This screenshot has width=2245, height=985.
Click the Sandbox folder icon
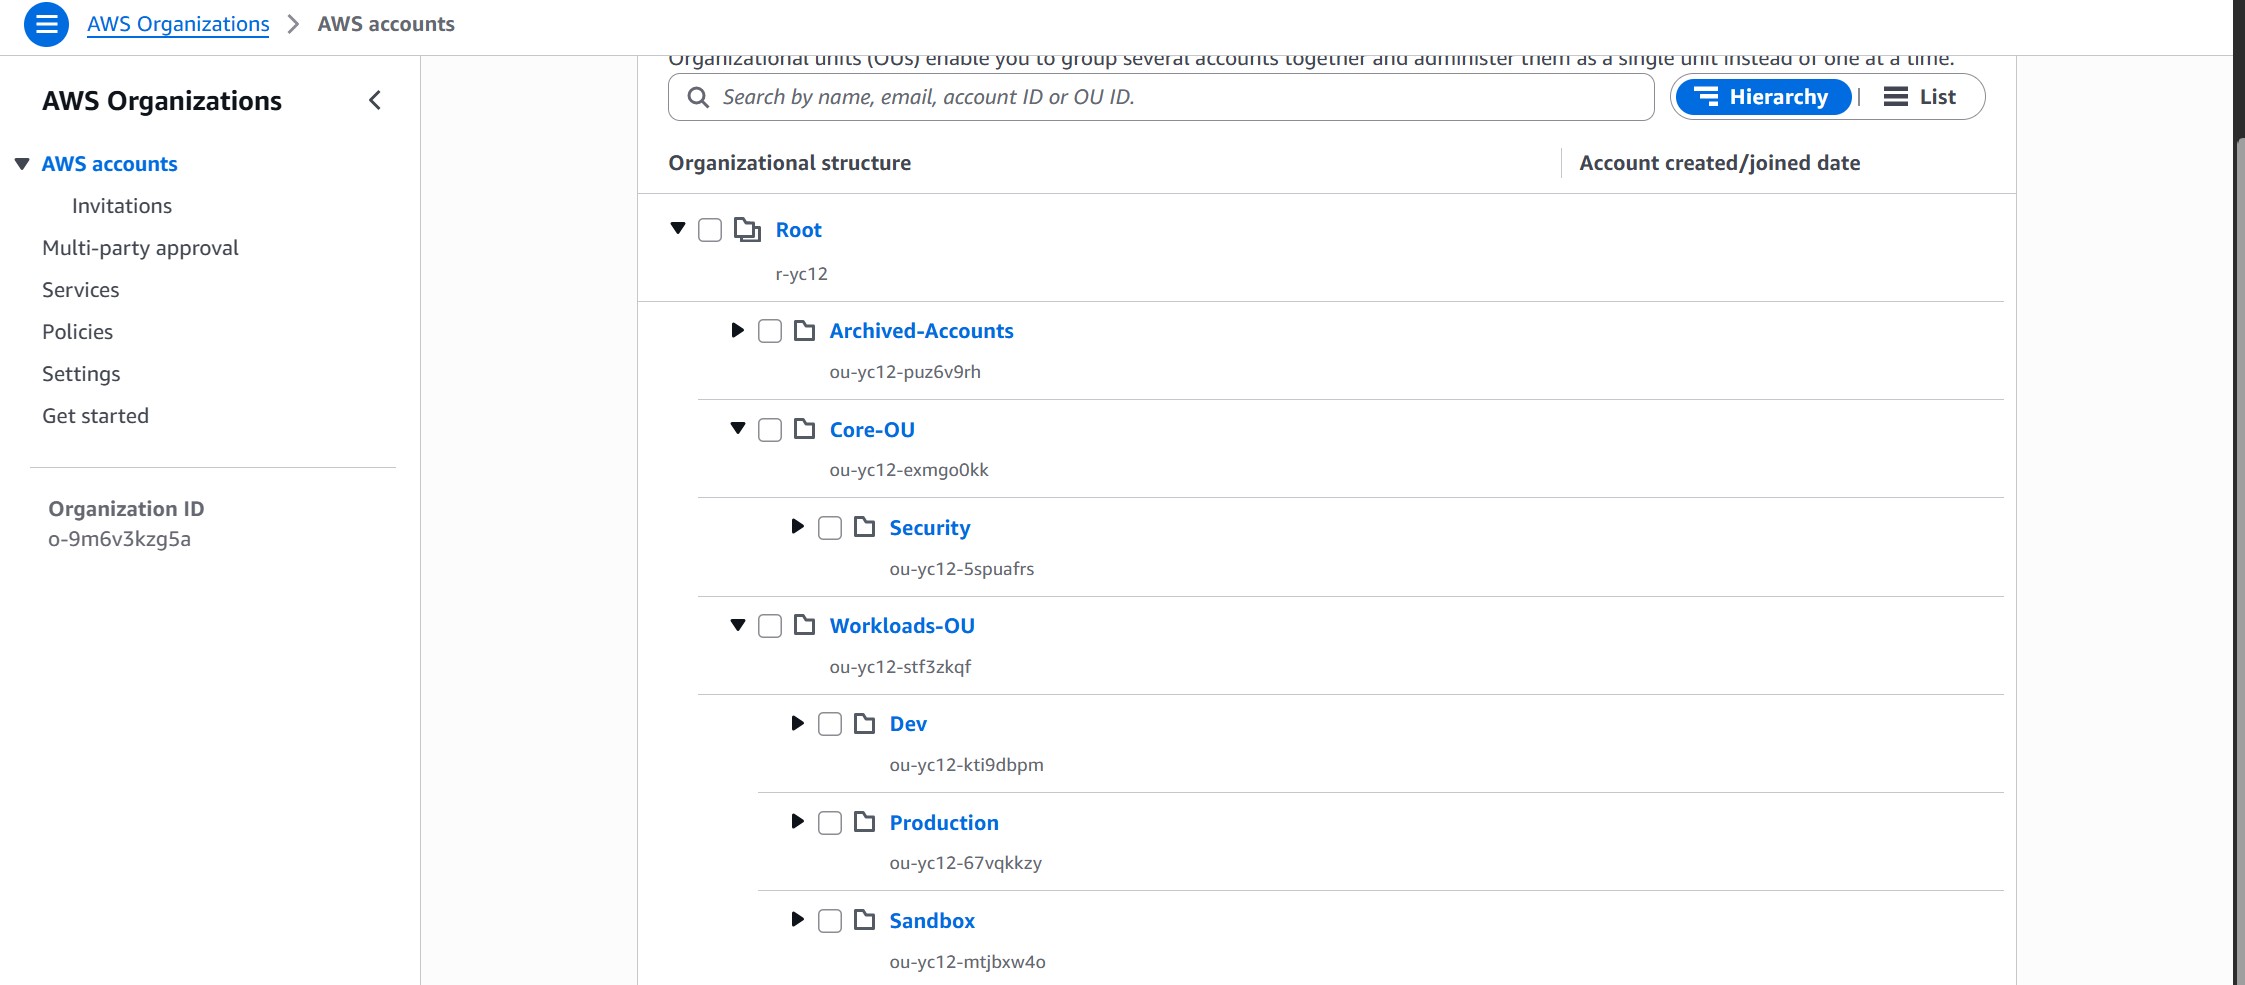865,920
